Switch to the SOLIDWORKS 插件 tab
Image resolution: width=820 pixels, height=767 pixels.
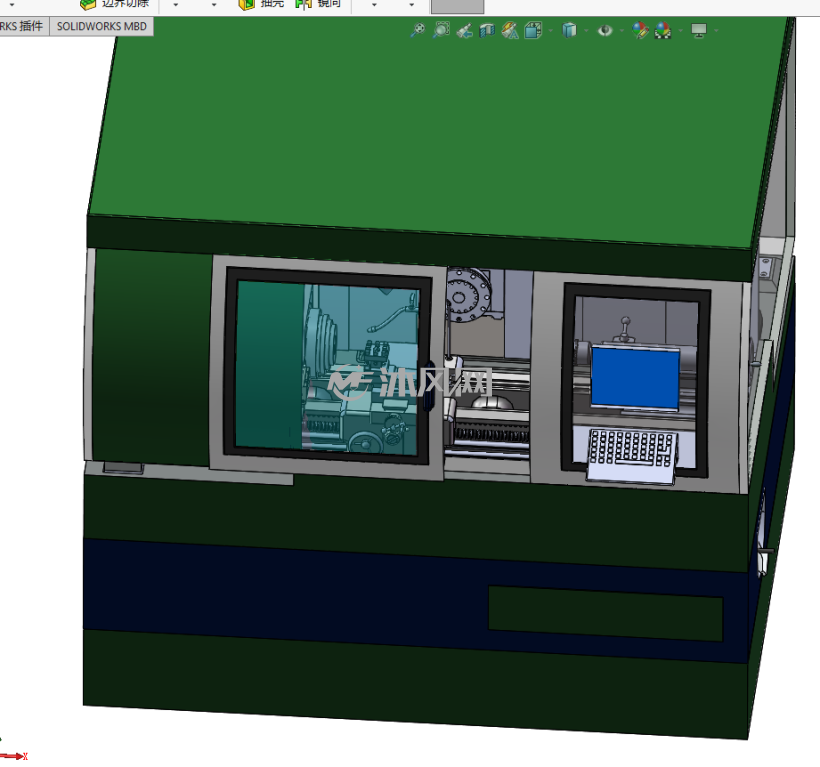point(24,26)
